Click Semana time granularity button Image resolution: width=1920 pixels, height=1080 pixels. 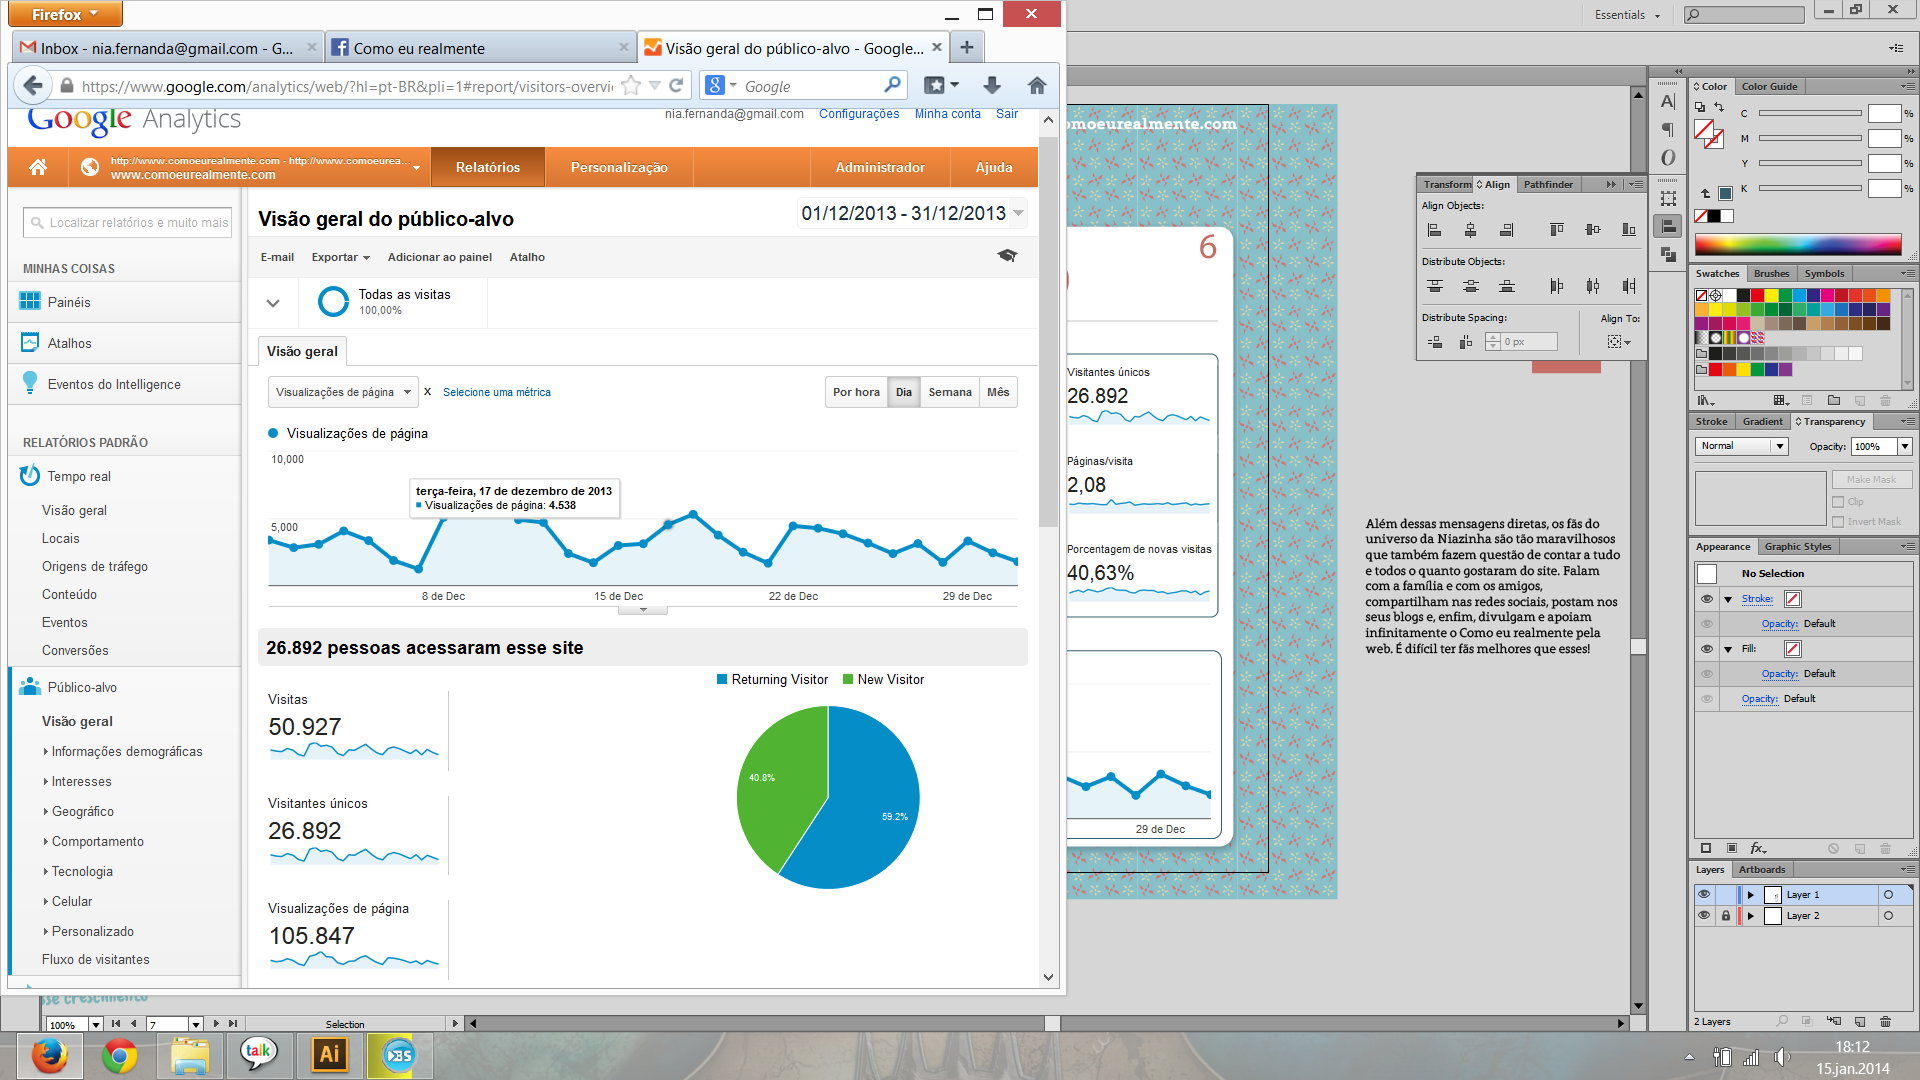[950, 392]
